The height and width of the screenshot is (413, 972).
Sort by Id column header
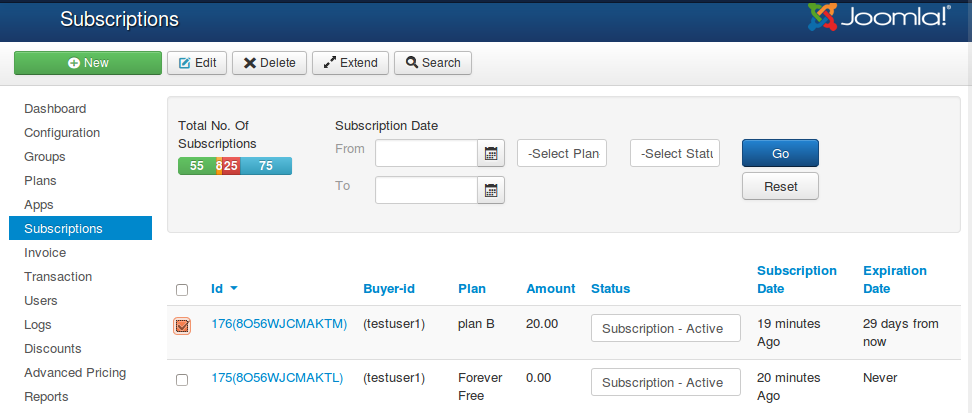click(x=217, y=288)
